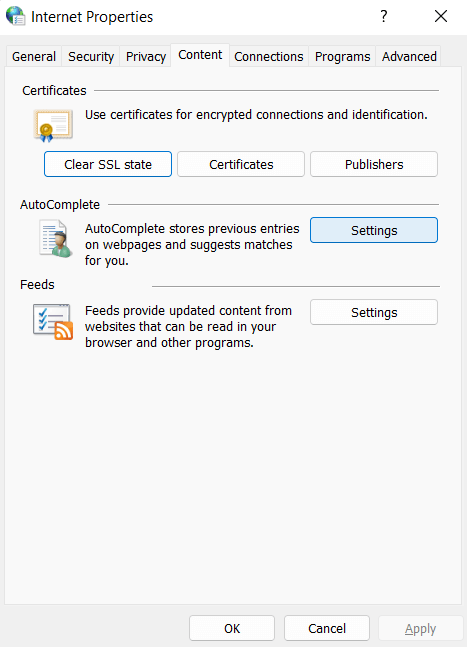Screen dimensions: 467x647
Task: Click the 'Feeds provide updated content' description
Action: [188, 326]
